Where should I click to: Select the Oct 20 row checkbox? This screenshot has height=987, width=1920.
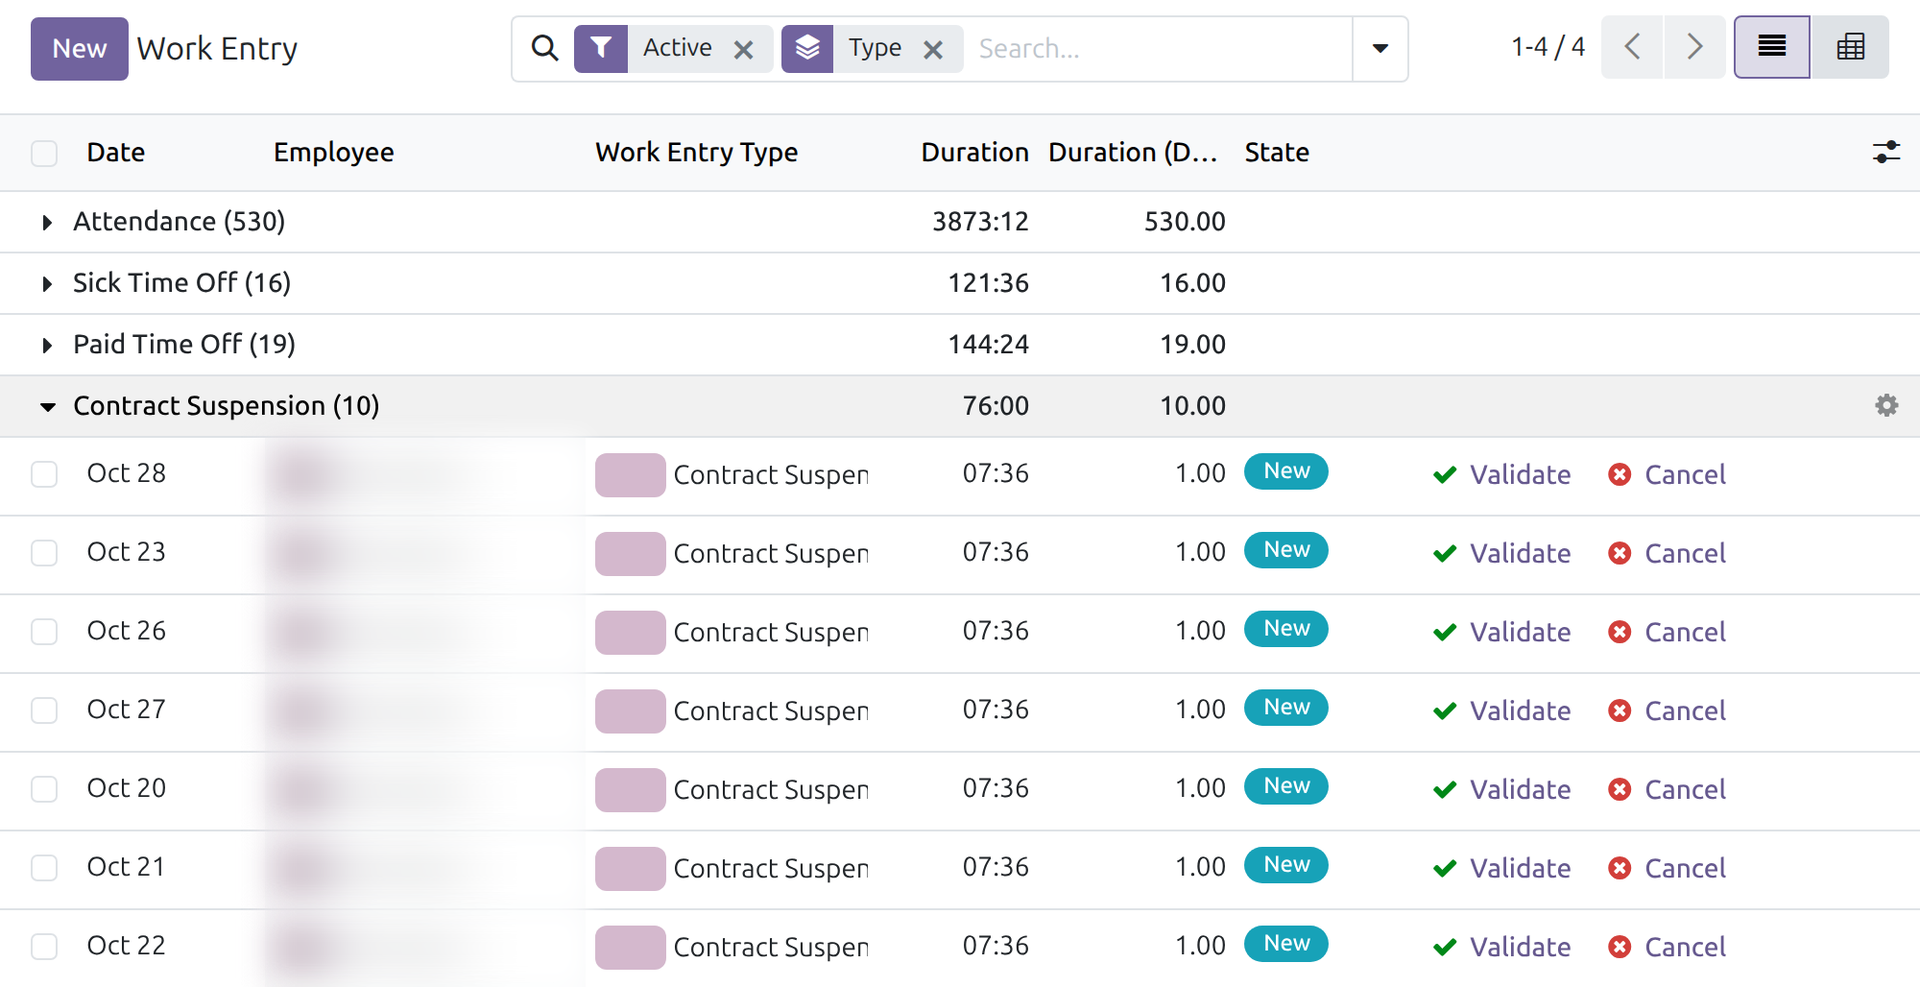[x=44, y=789]
